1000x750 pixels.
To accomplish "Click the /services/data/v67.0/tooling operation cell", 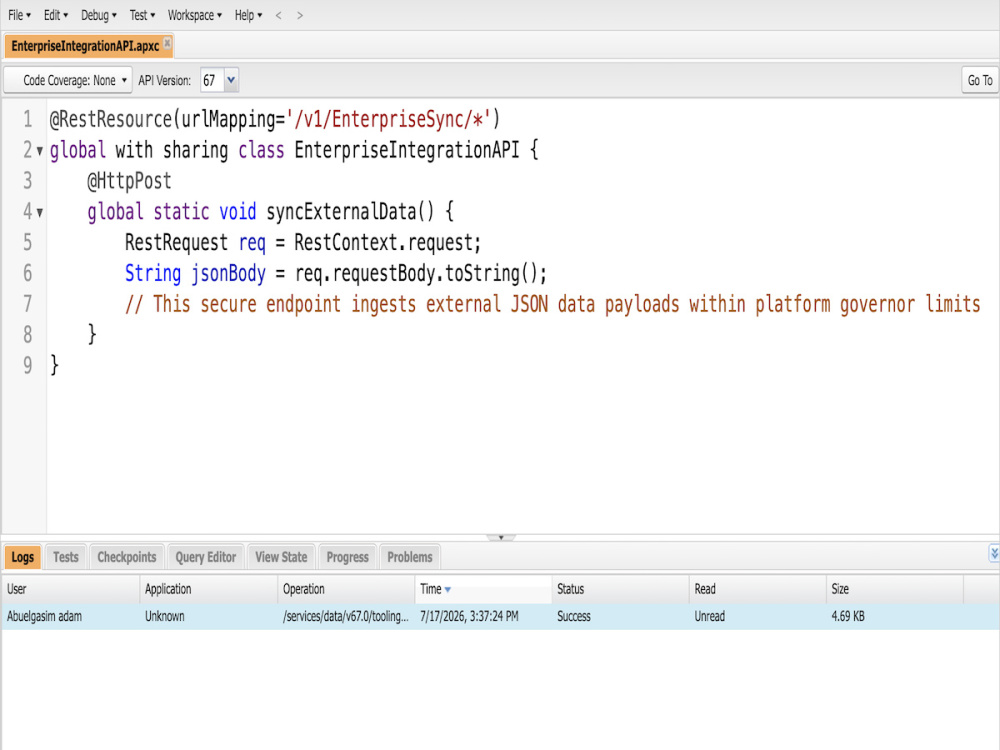I will click(346, 616).
